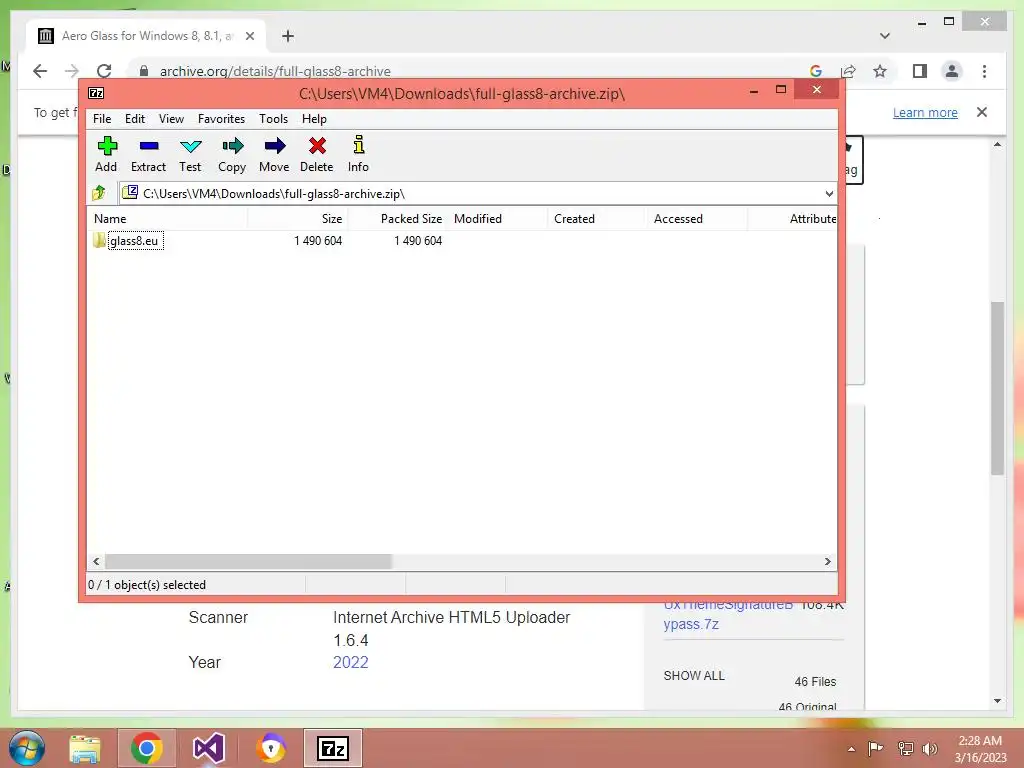
Task: Click the 7-Zip path input field
Action: [x=477, y=193]
